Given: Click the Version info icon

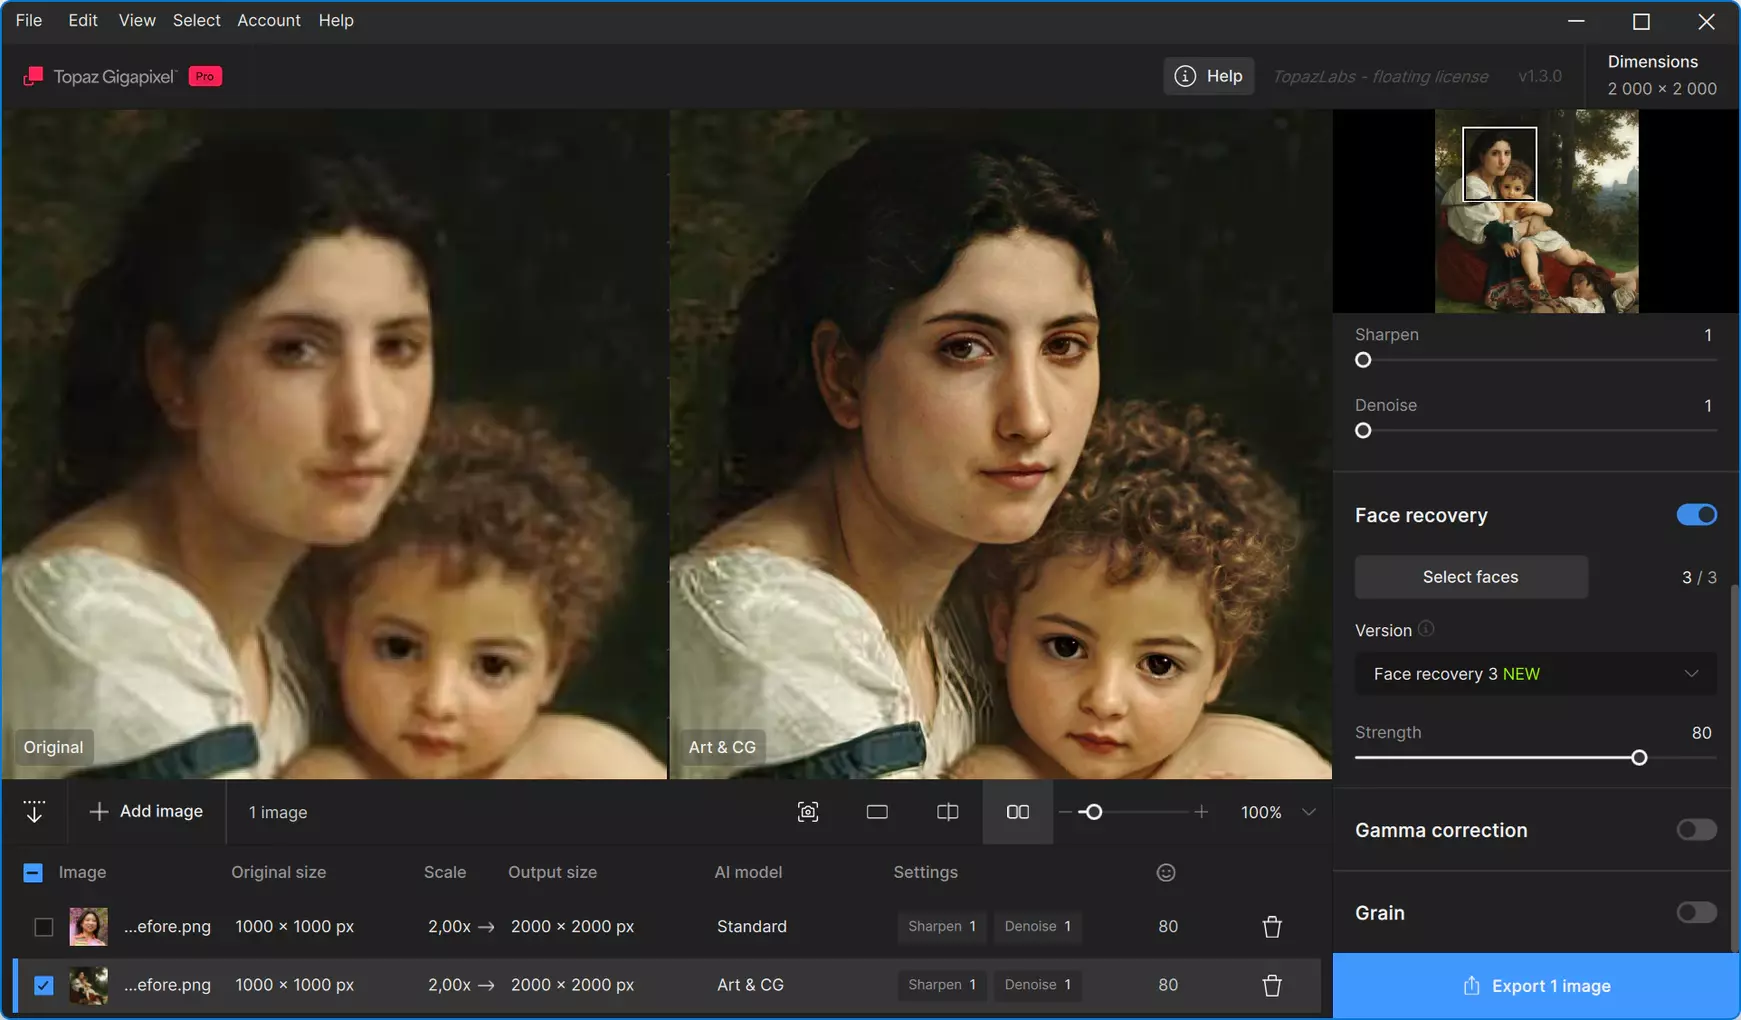Looking at the screenshot, I should click(x=1426, y=629).
